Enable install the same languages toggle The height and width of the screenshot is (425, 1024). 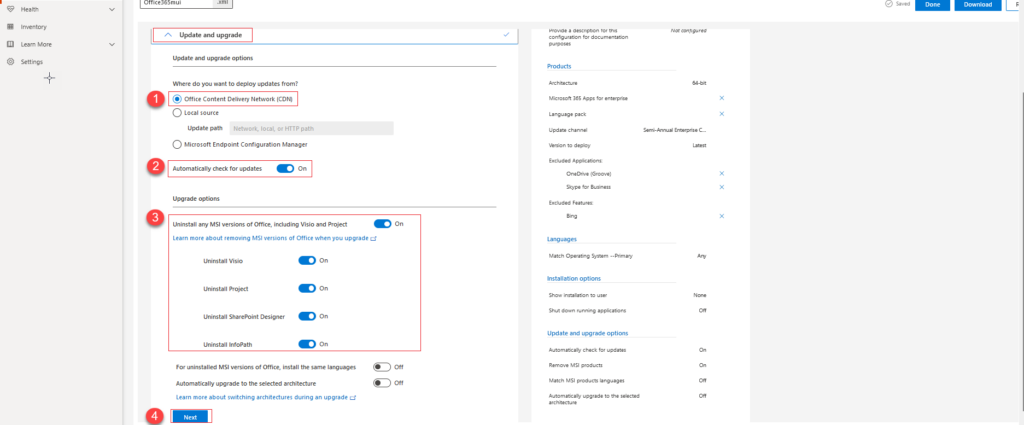(382, 368)
